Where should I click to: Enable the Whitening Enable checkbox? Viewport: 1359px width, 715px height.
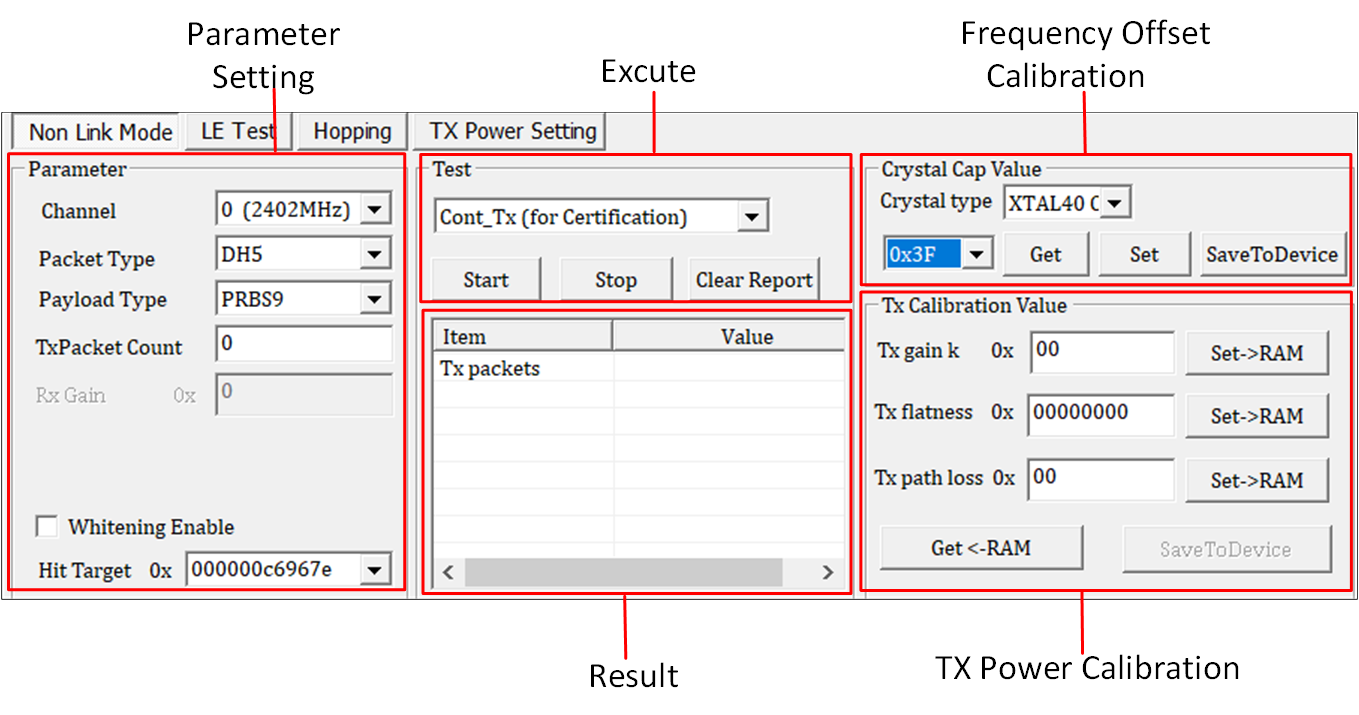point(47,527)
